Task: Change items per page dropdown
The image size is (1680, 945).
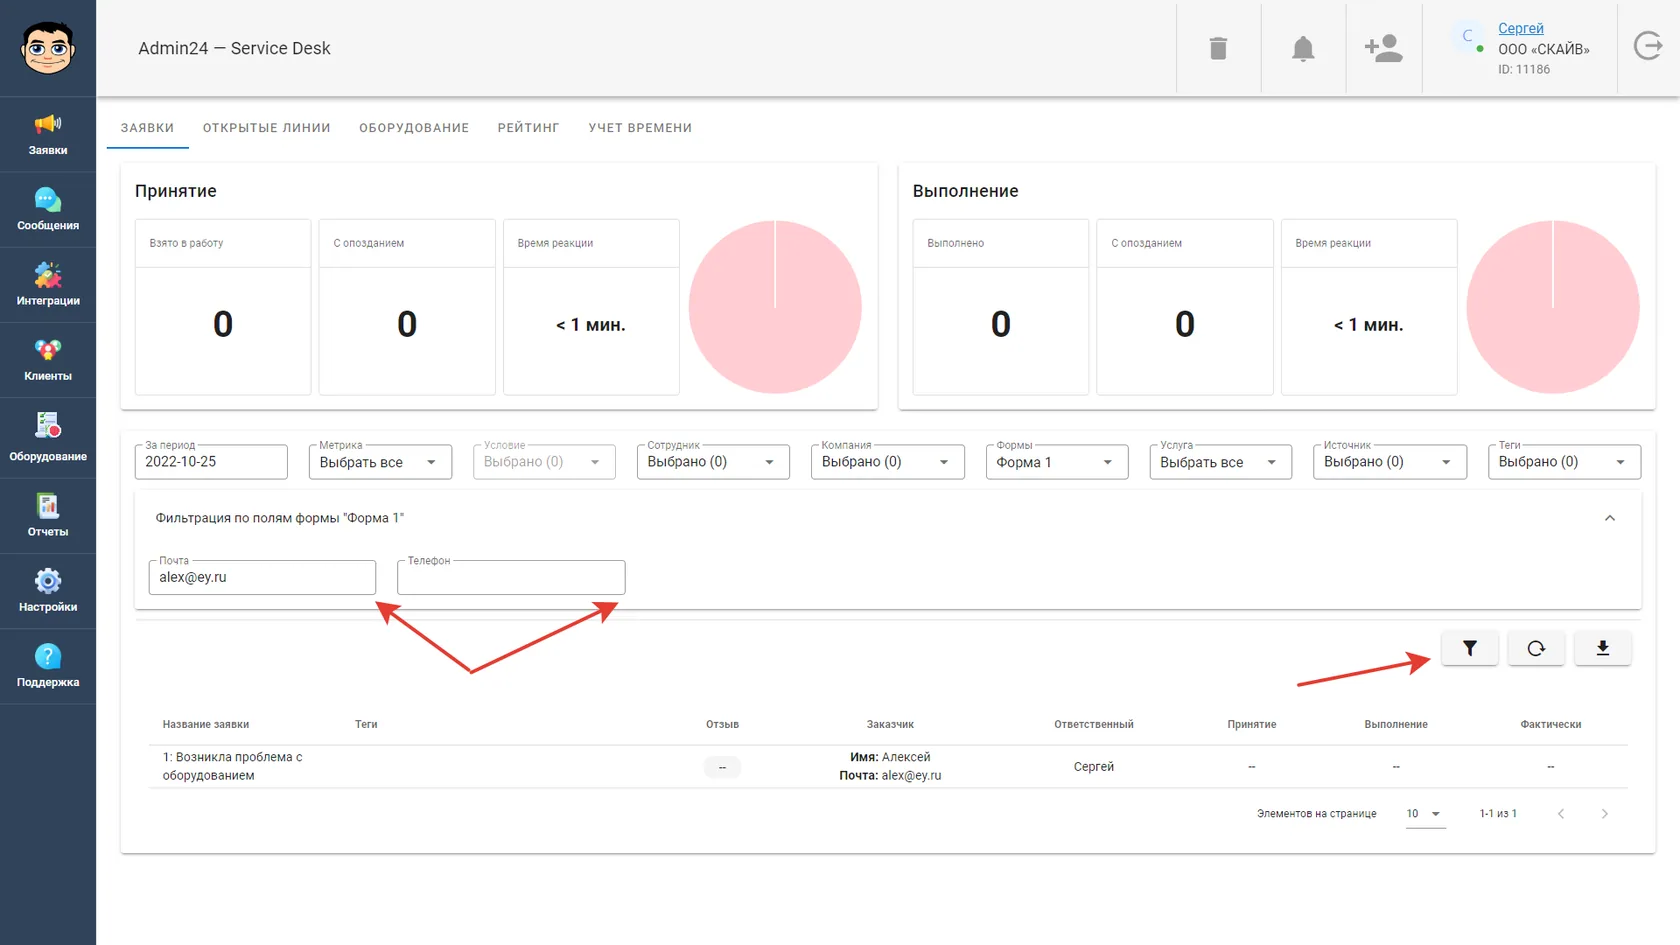Action: [1424, 814]
